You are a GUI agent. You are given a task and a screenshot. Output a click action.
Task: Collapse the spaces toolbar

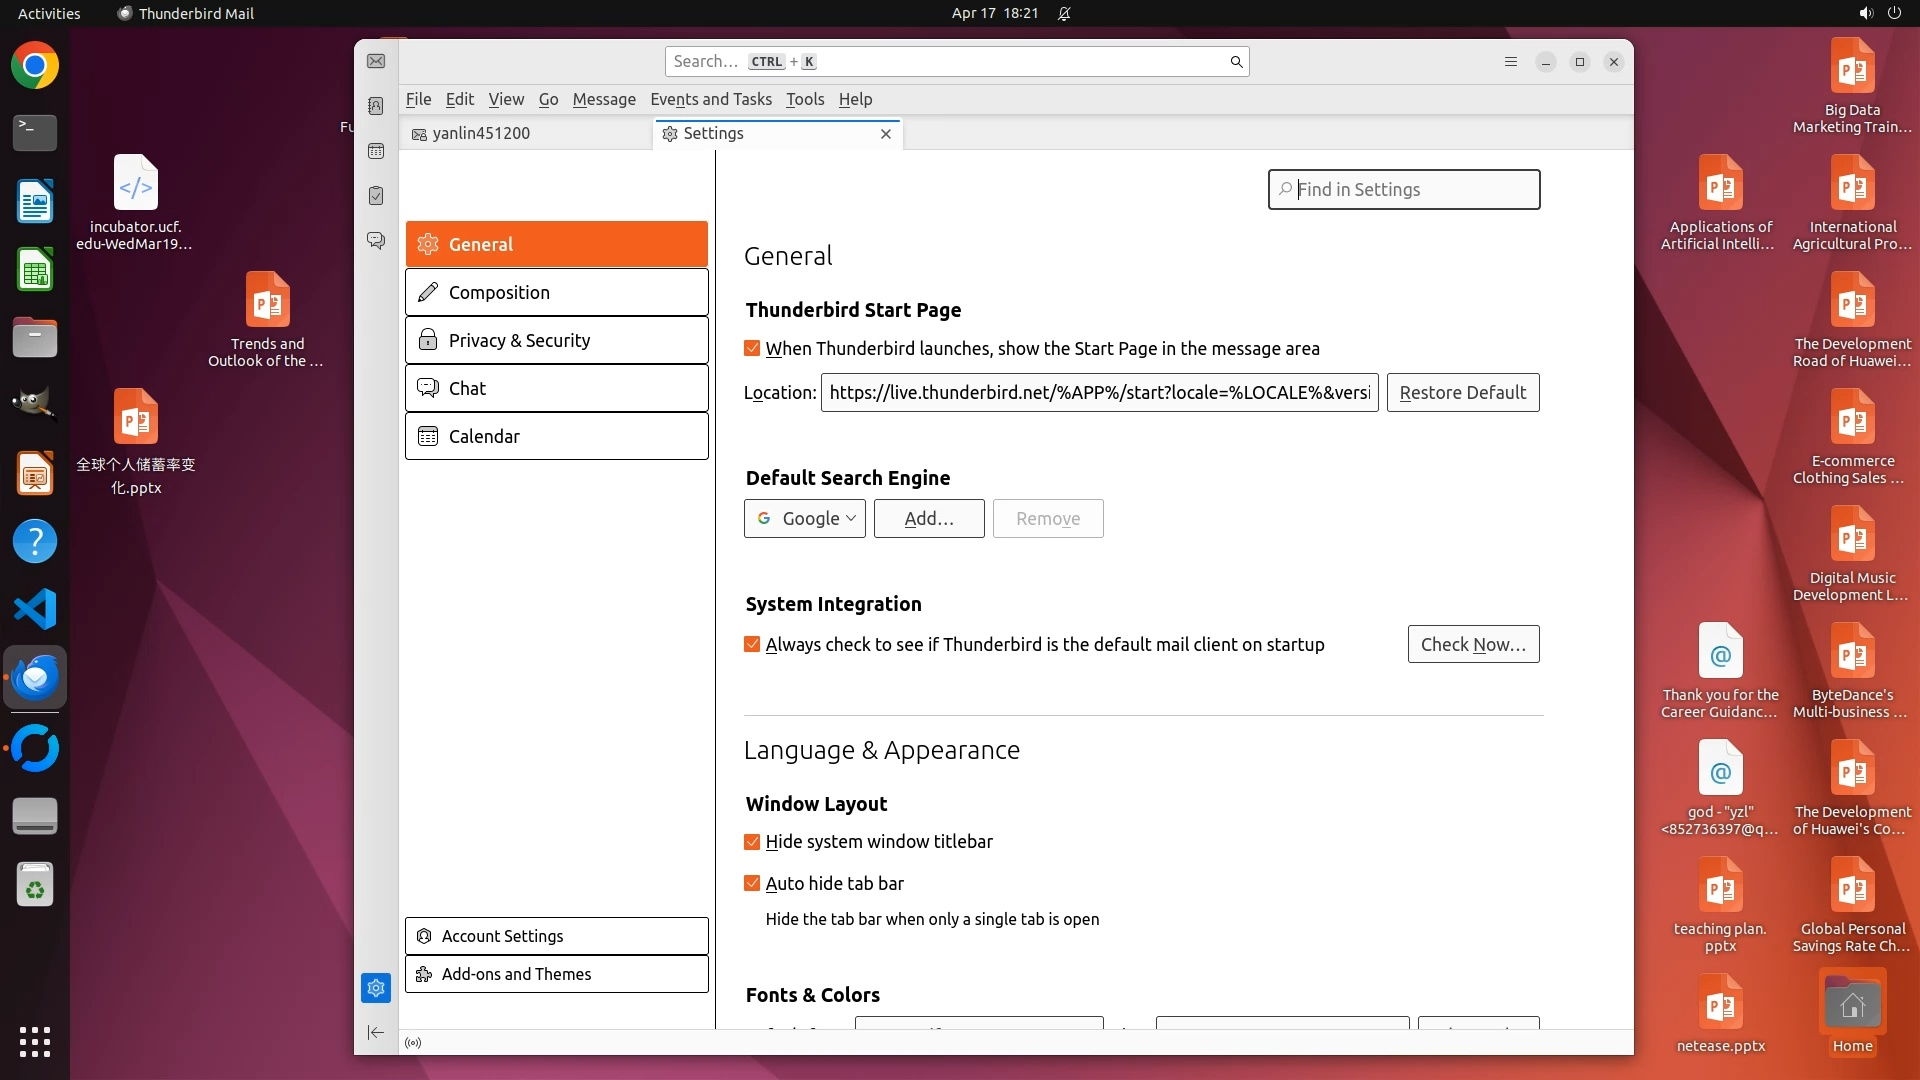point(376,1032)
